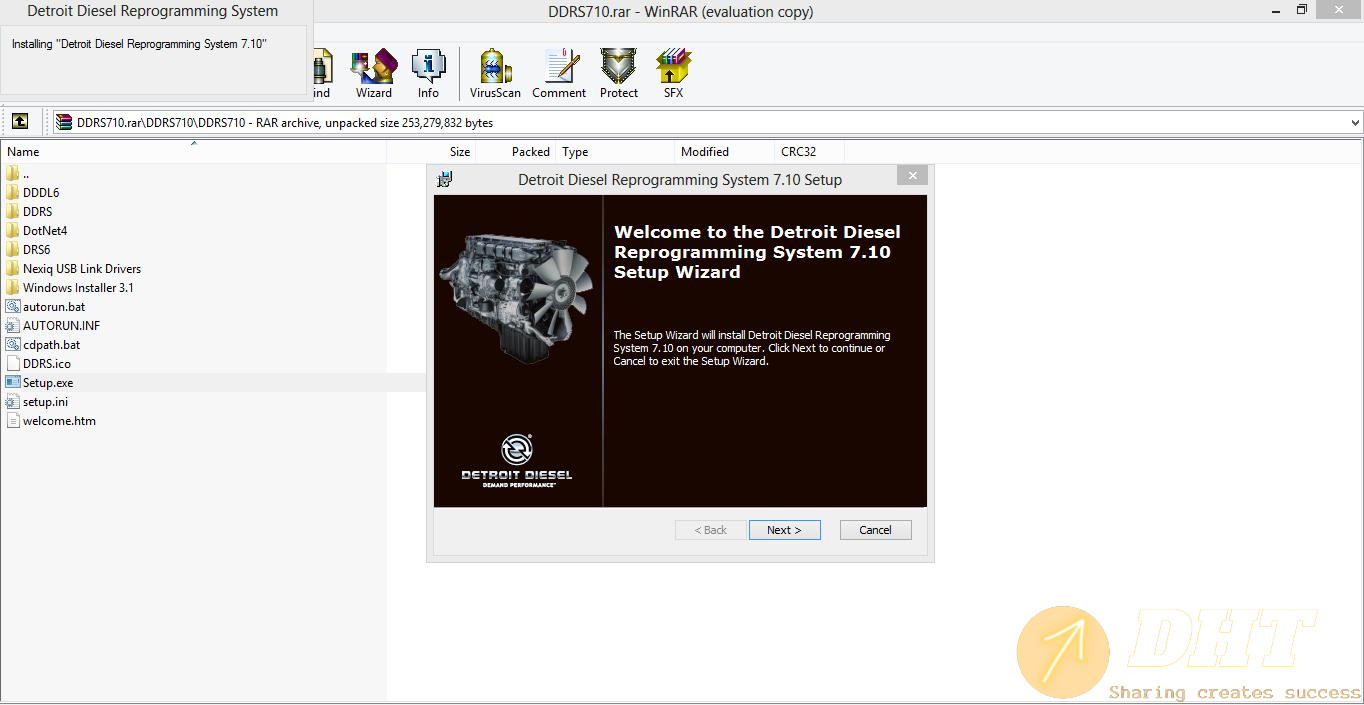Select the DRS6 folder icon
The width and height of the screenshot is (1364, 705).
[x=13, y=249]
